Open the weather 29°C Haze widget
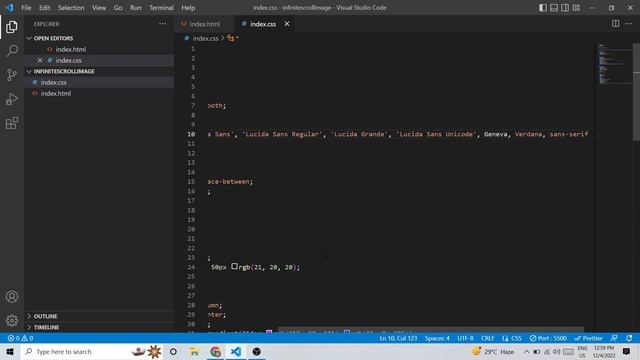Screen dimensions: 640x360 pyautogui.click(x=493, y=351)
